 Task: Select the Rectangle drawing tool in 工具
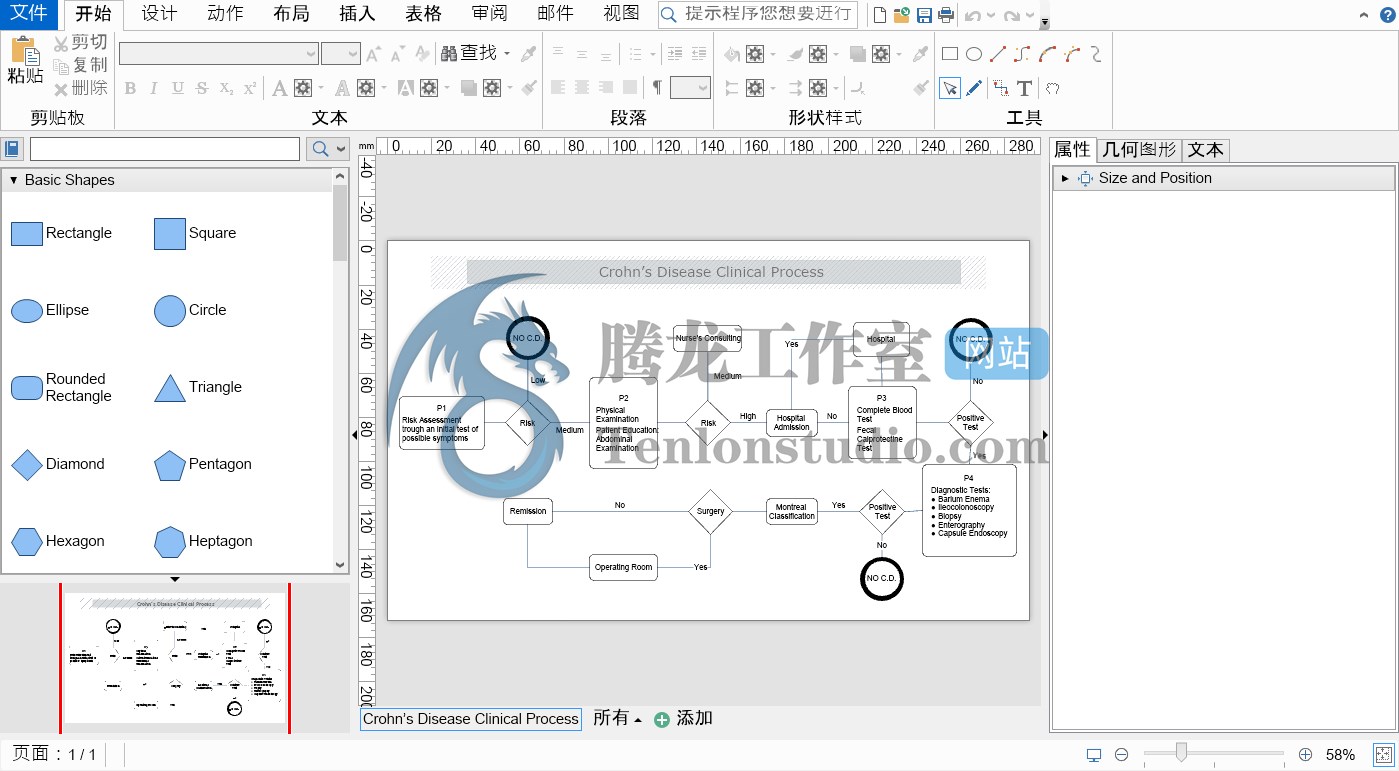[x=950, y=54]
